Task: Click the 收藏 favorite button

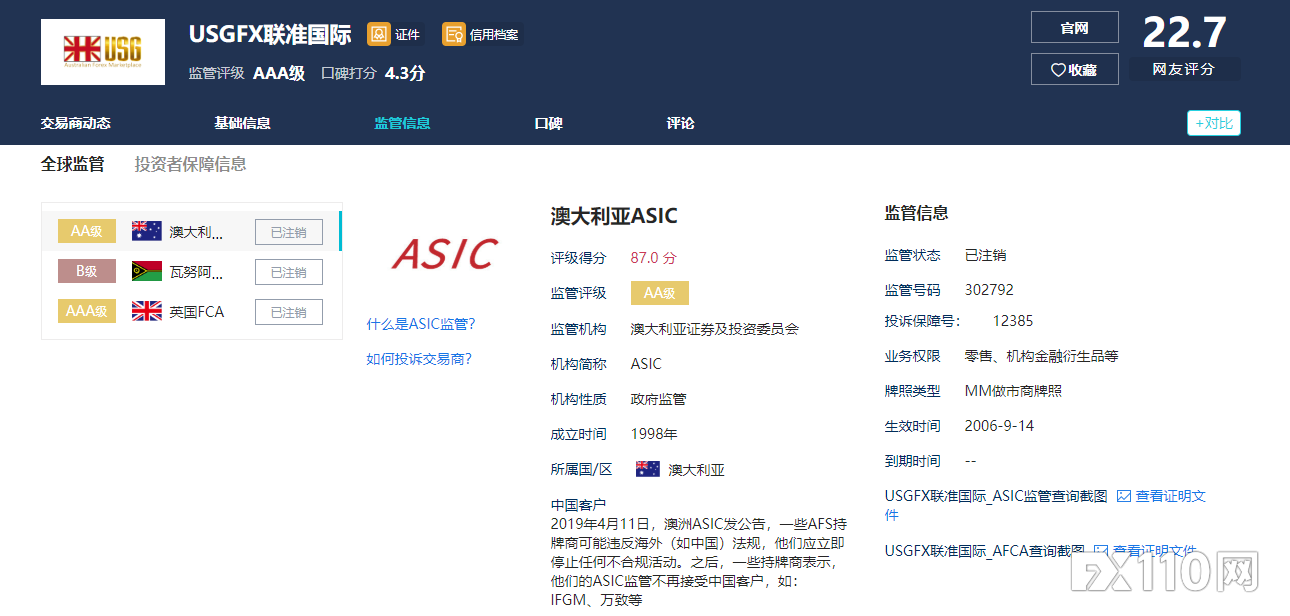Action: pyautogui.click(x=1075, y=70)
